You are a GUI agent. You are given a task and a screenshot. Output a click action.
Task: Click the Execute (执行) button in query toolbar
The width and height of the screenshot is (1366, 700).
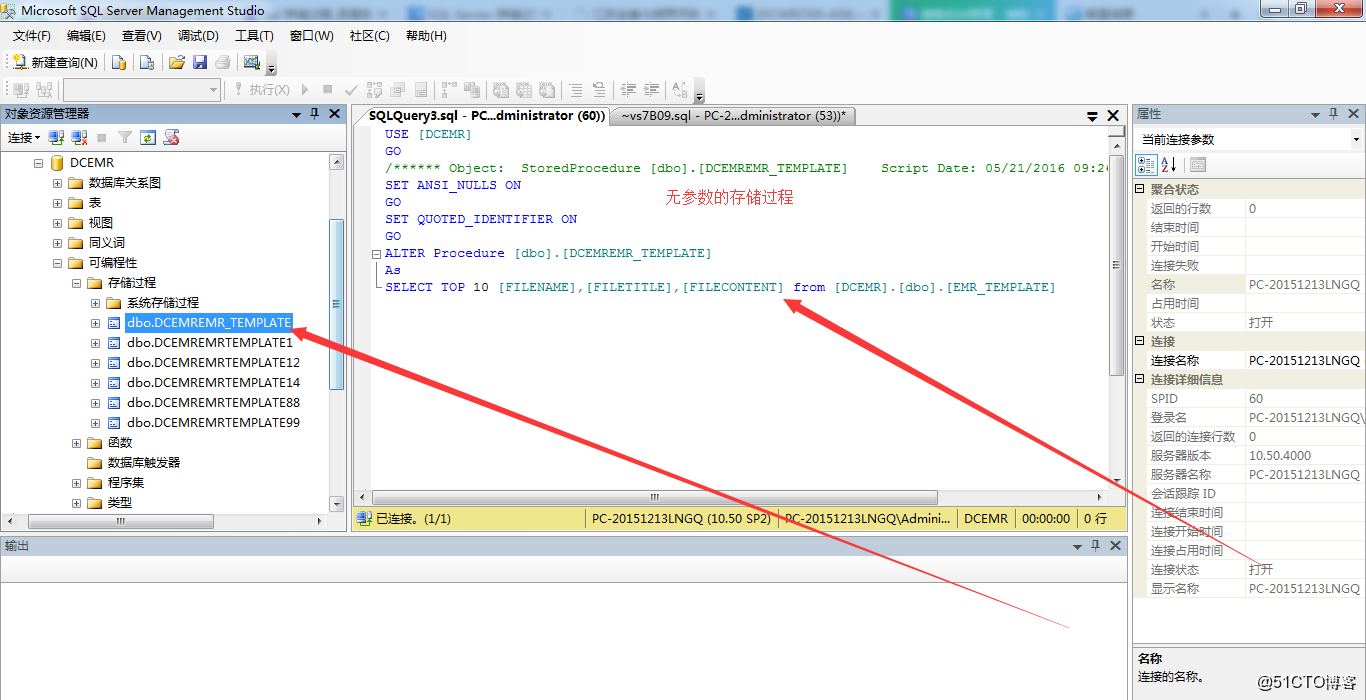pyautogui.click(x=261, y=90)
